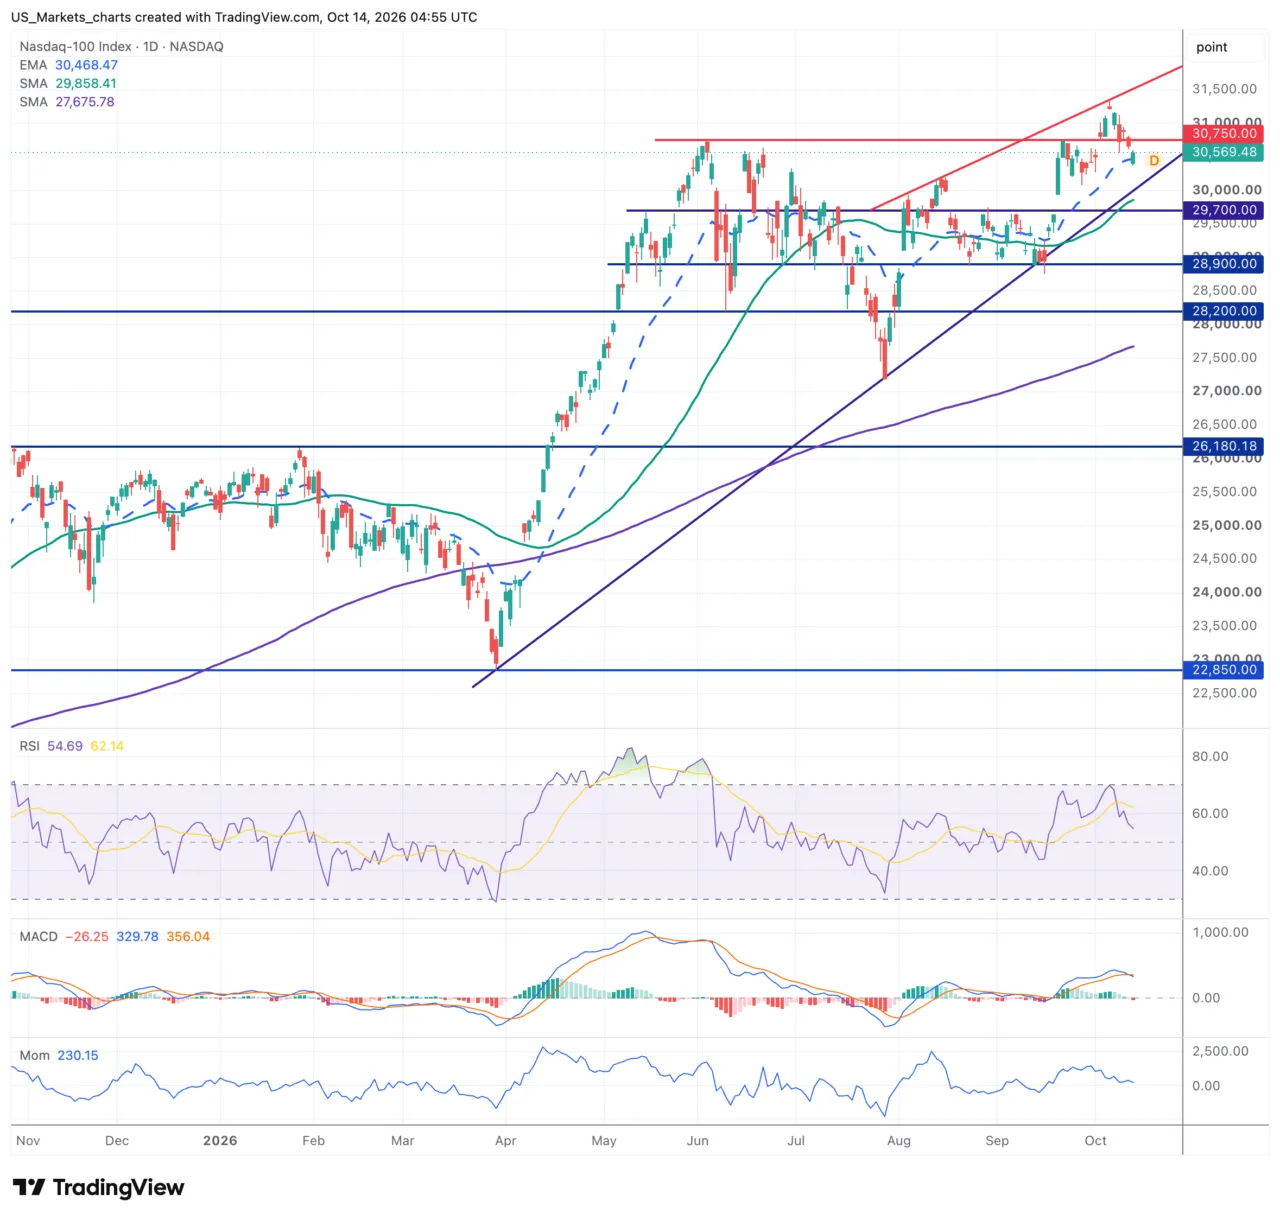Click the Nov label on the time axis
This screenshot has width=1280, height=1220.
[28, 1141]
